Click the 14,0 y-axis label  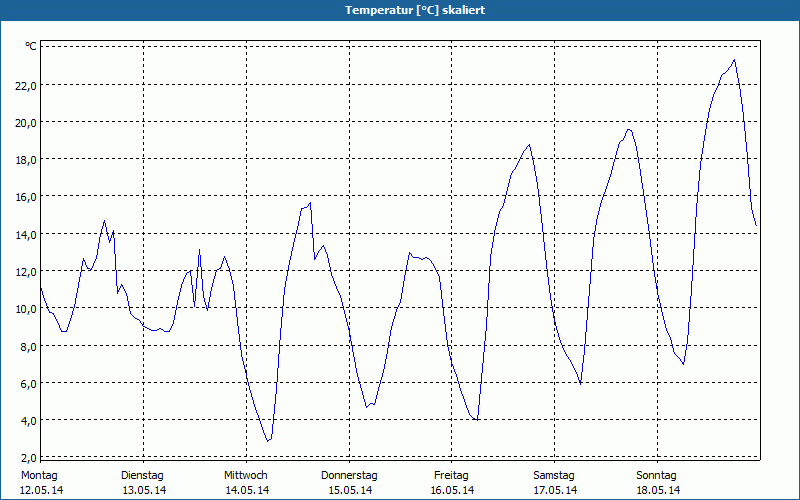point(25,234)
